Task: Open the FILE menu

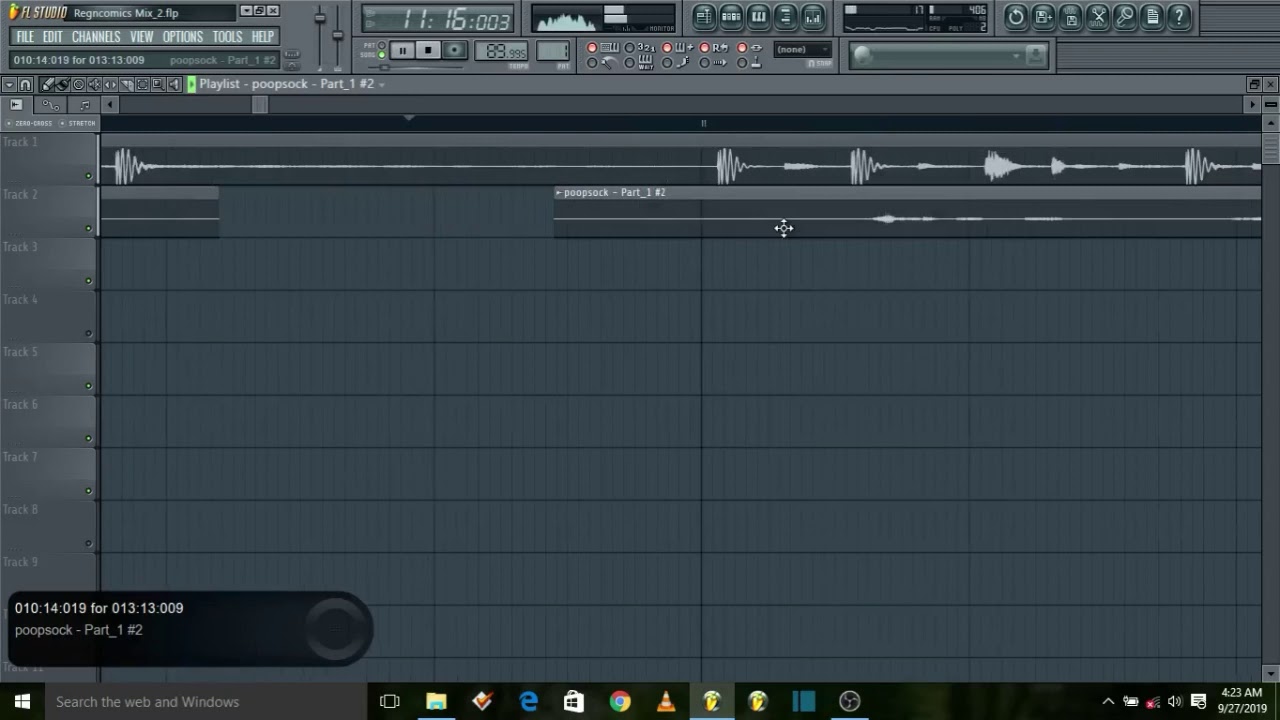Action: tap(25, 36)
